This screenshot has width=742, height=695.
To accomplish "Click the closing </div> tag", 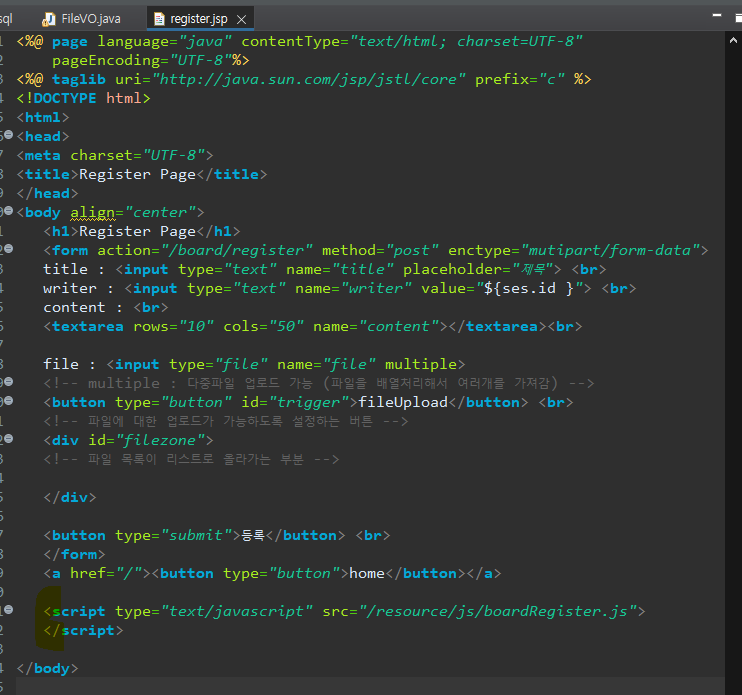I will [70, 498].
